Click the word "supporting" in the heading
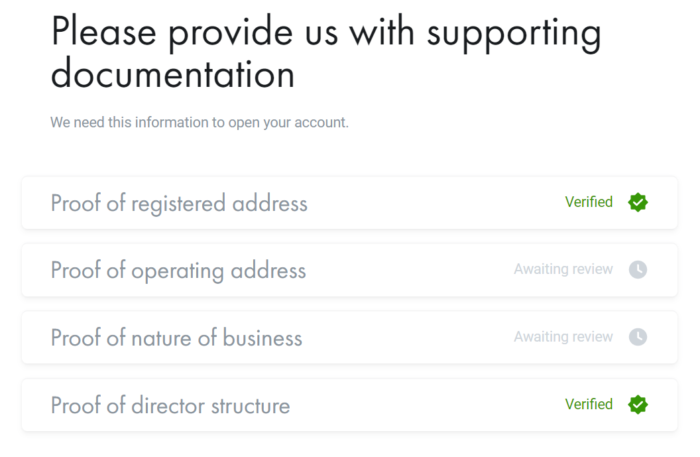The width and height of the screenshot is (700, 457). [514, 35]
